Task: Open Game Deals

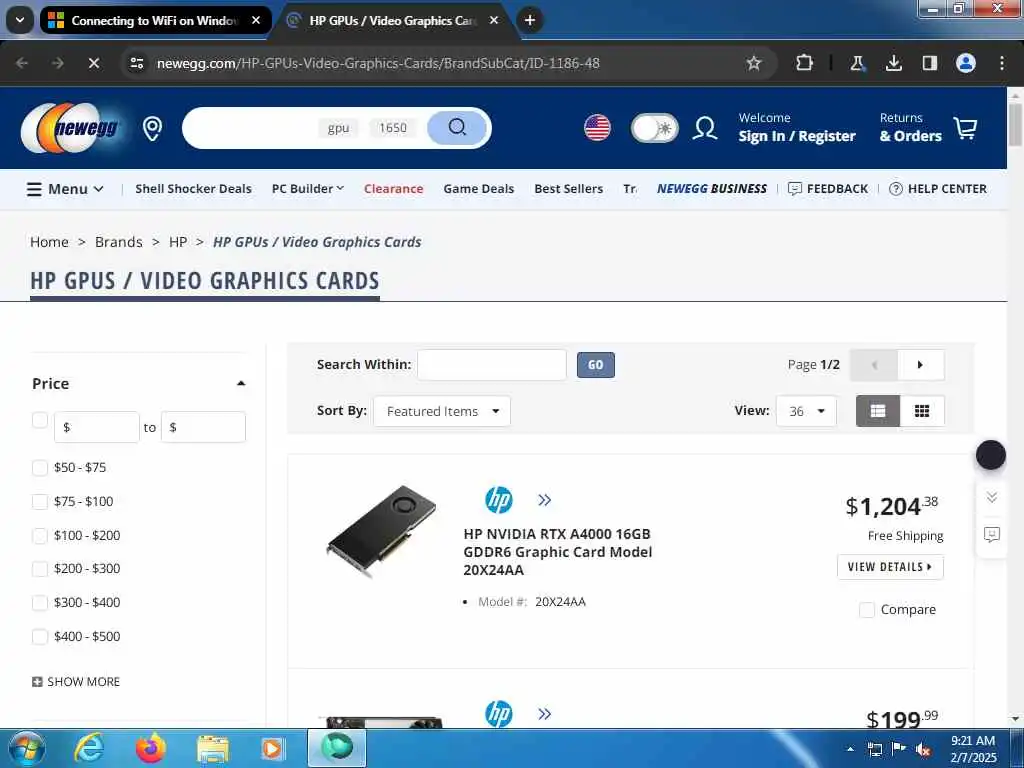Action: pos(479,189)
